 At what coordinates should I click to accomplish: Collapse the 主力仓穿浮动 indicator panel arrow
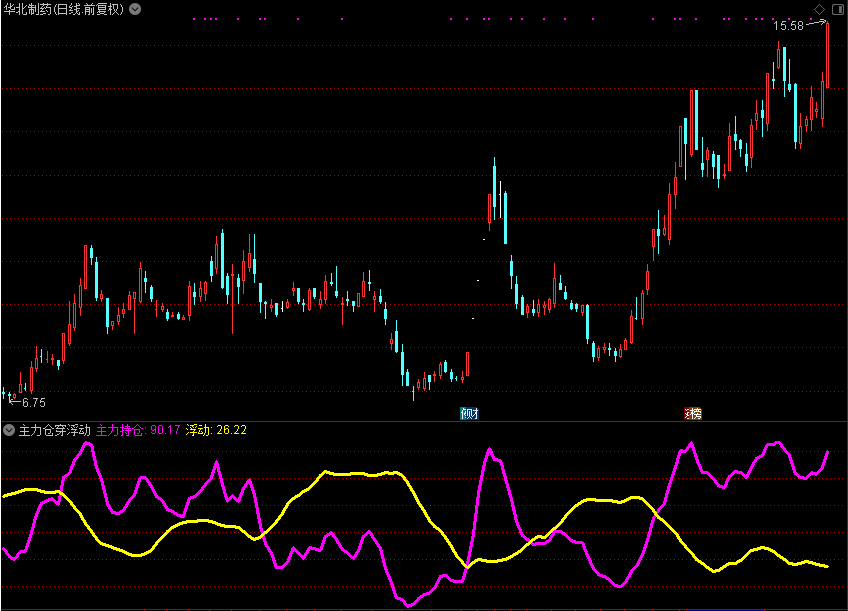coord(9,430)
